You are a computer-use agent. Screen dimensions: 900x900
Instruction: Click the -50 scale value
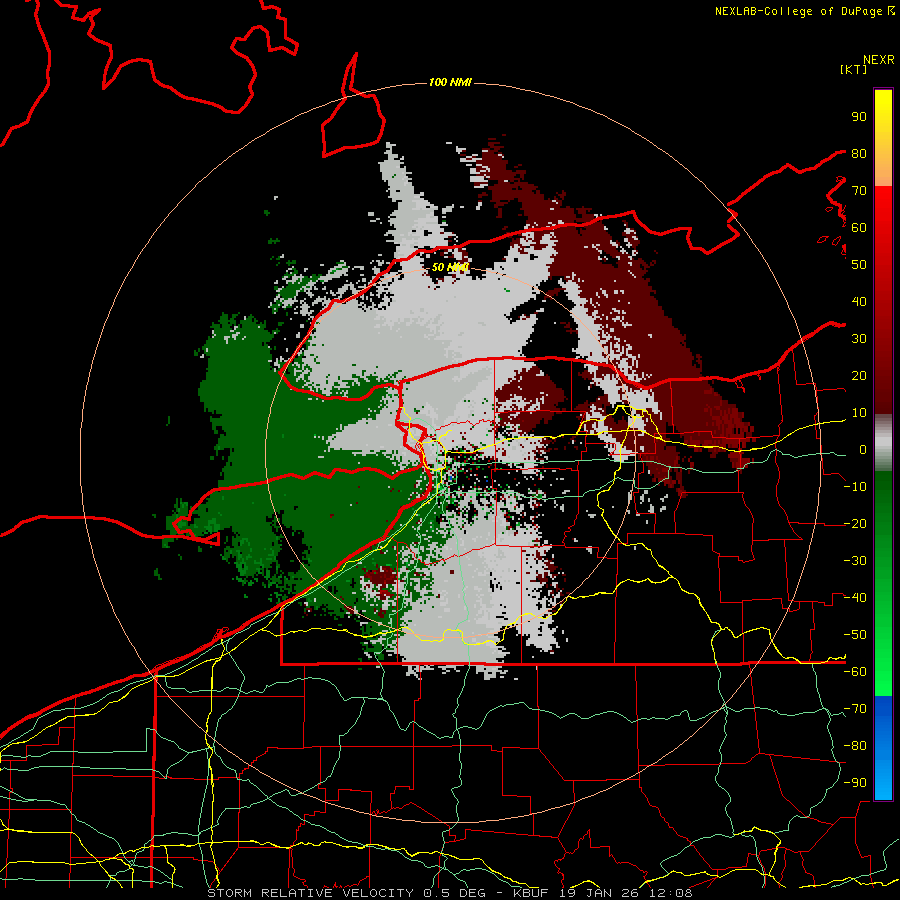(855, 635)
